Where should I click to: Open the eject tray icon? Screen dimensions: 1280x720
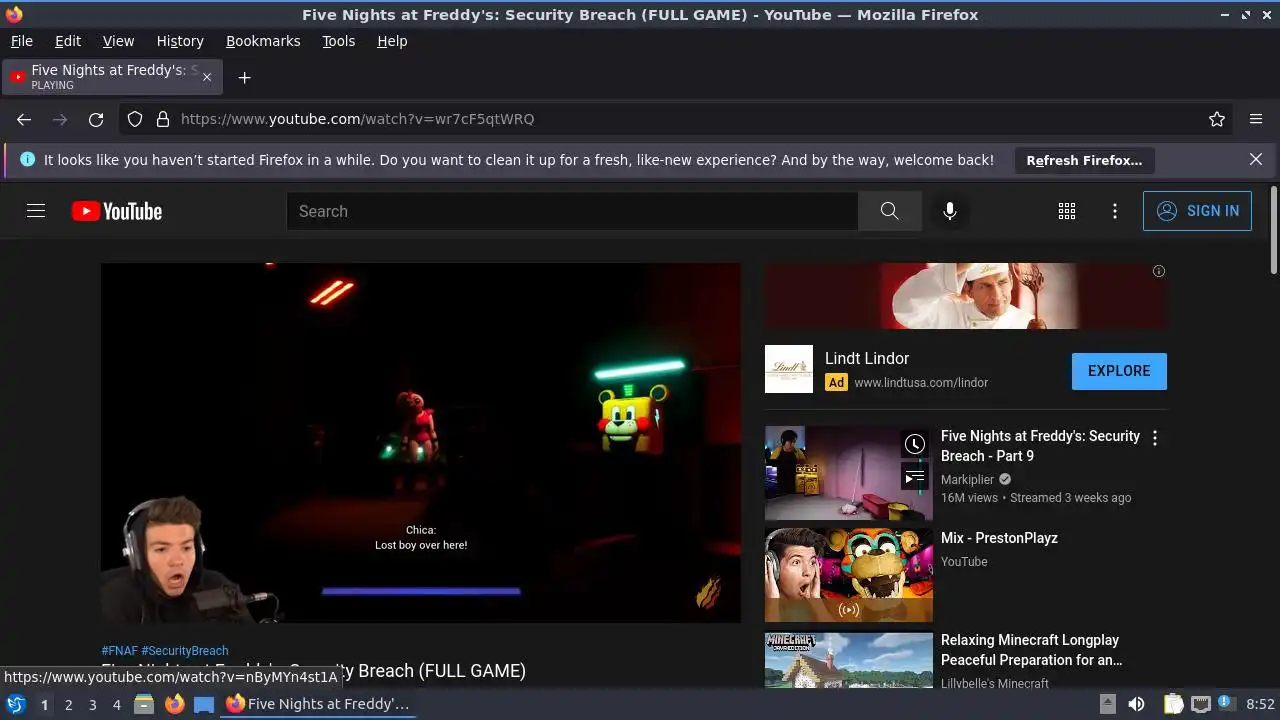1107,704
